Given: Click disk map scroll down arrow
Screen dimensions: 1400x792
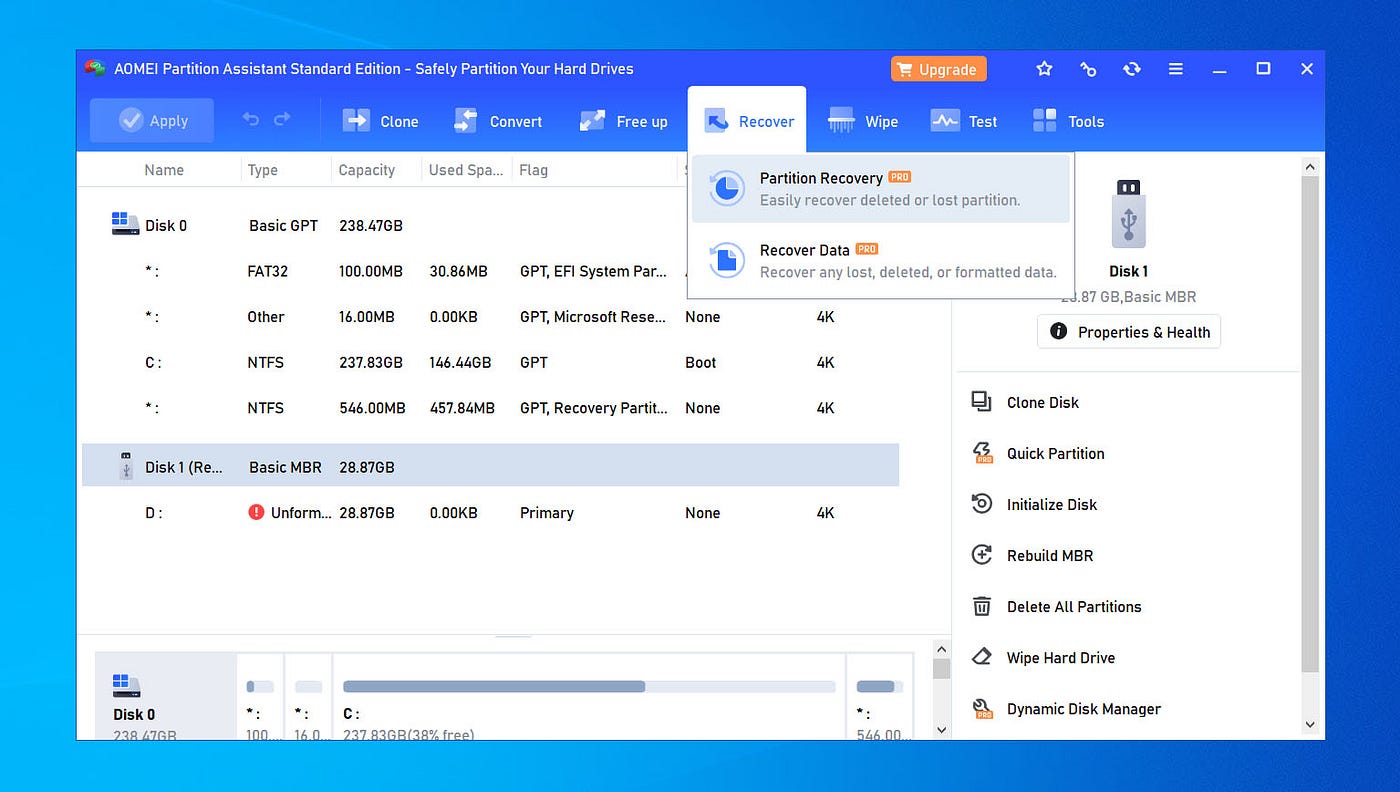Looking at the screenshot, I should [940, 730].
